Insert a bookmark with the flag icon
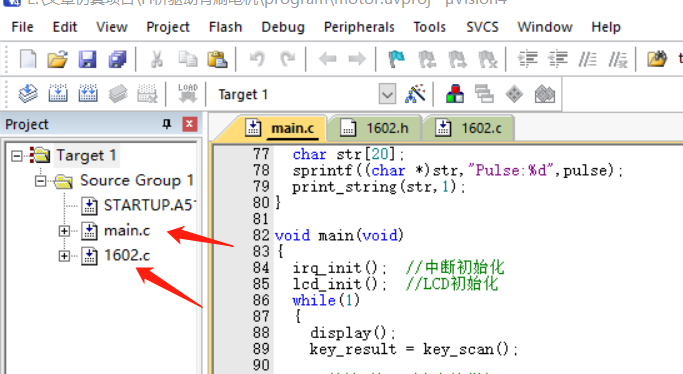Viewport: 683px width, 374px height. (396, 59)
